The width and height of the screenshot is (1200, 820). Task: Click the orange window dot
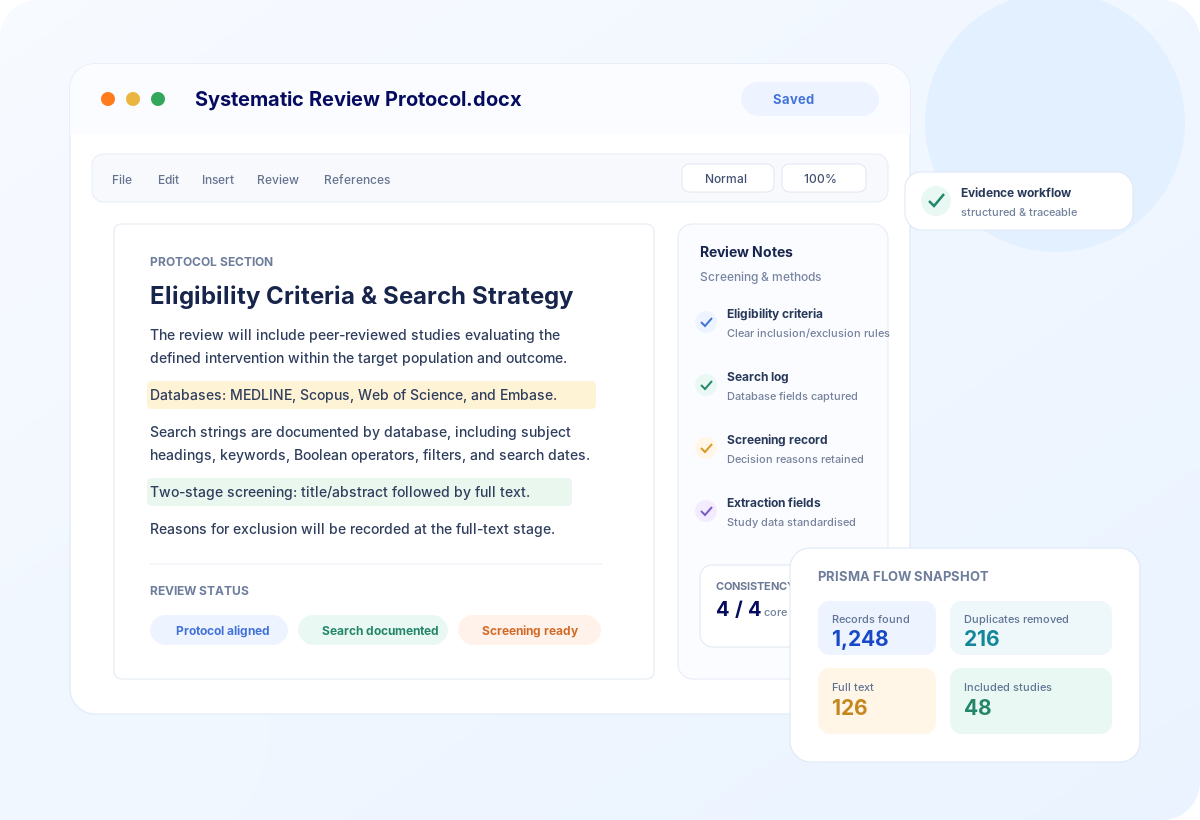(x=108, y=99)
